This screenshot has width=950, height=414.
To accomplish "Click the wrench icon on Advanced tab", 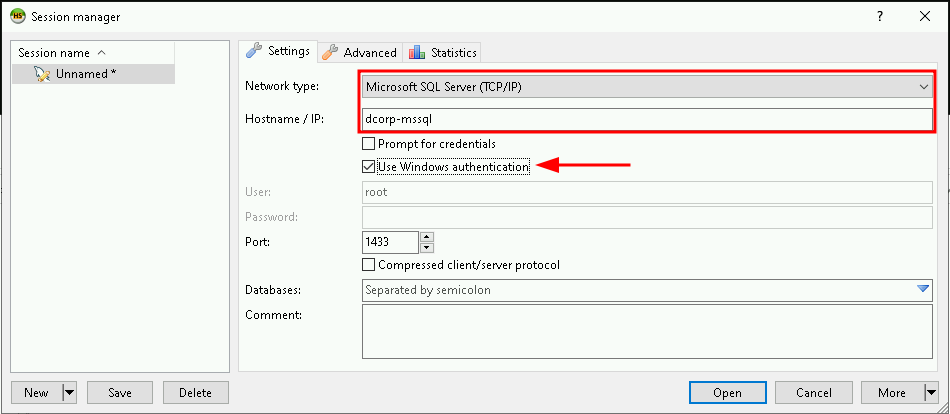I will (x=329, y=52).
